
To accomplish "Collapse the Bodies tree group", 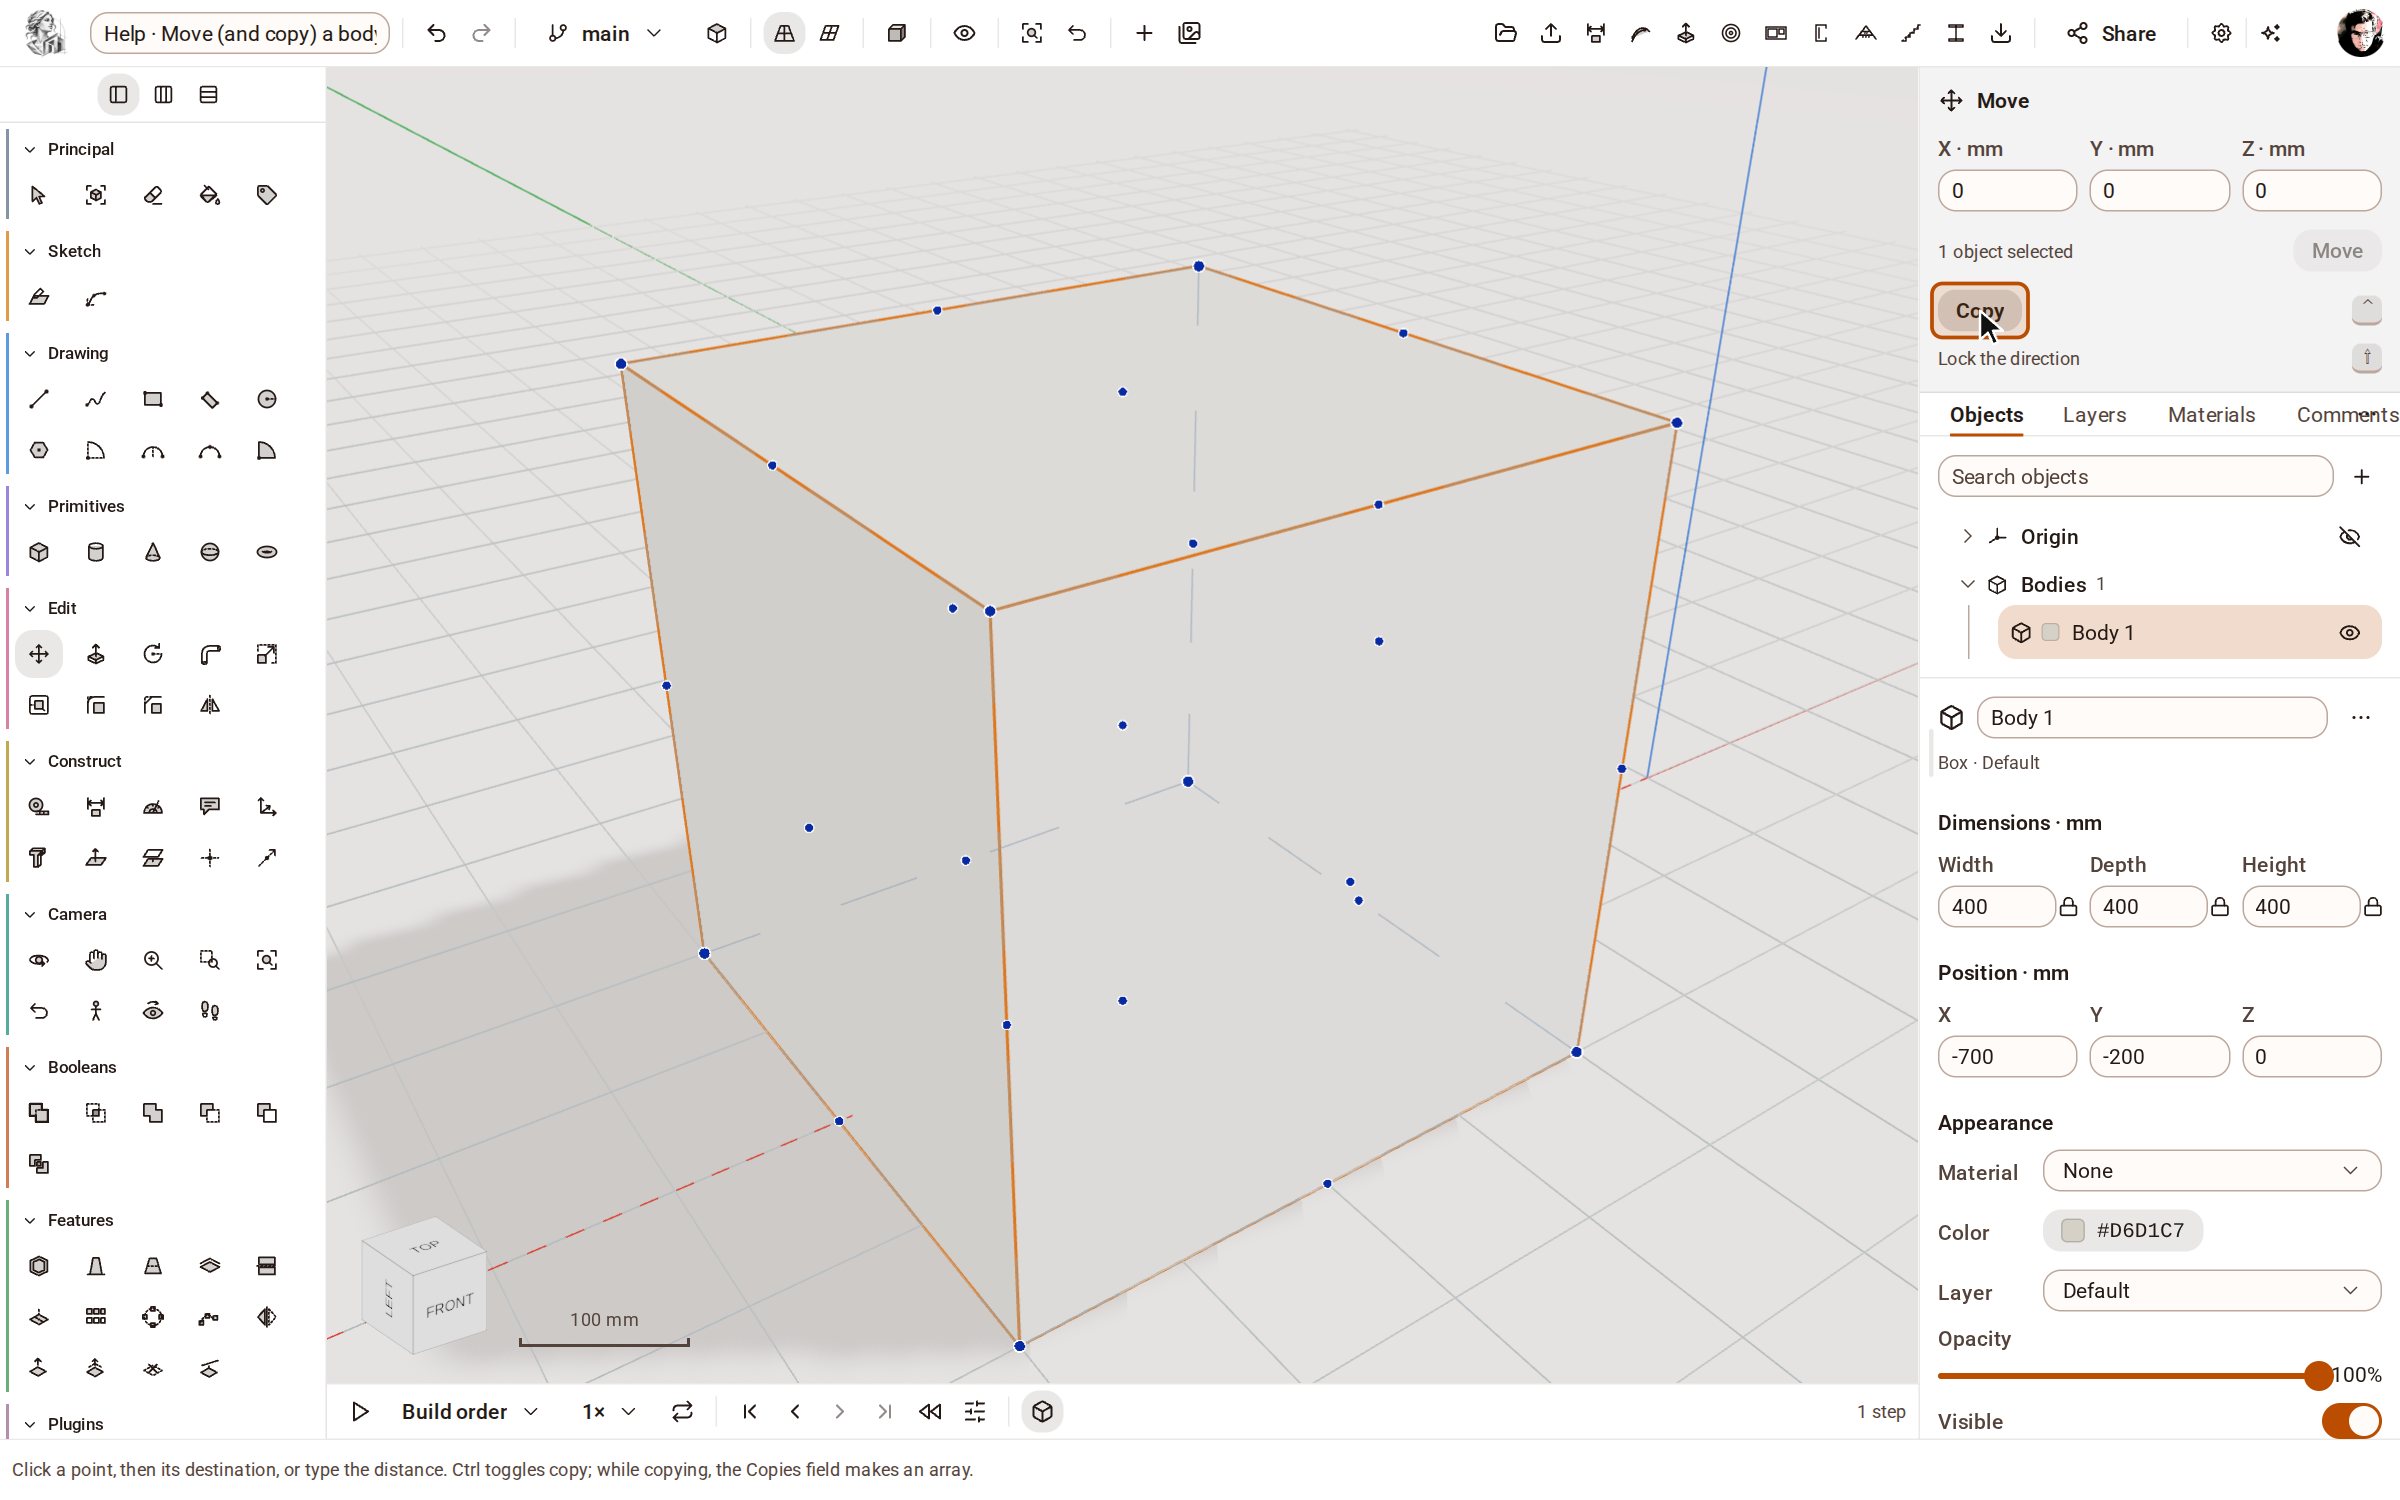I will (x=1967, y=584).
